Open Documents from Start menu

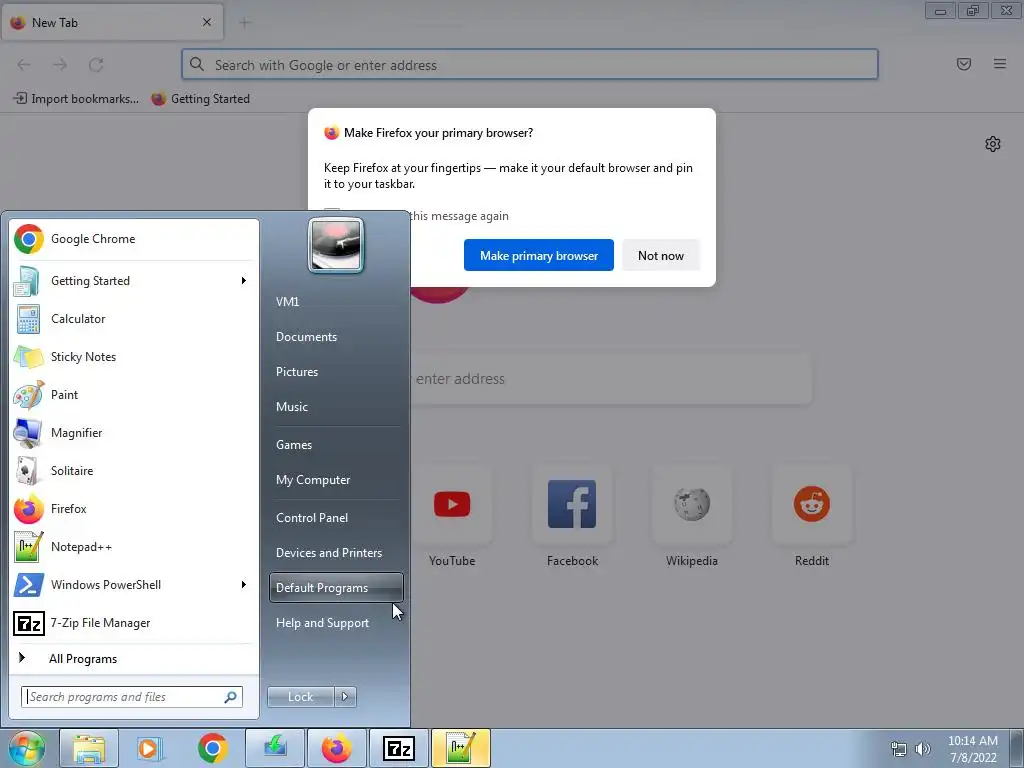pyautogui.click(x=336, y=337)
